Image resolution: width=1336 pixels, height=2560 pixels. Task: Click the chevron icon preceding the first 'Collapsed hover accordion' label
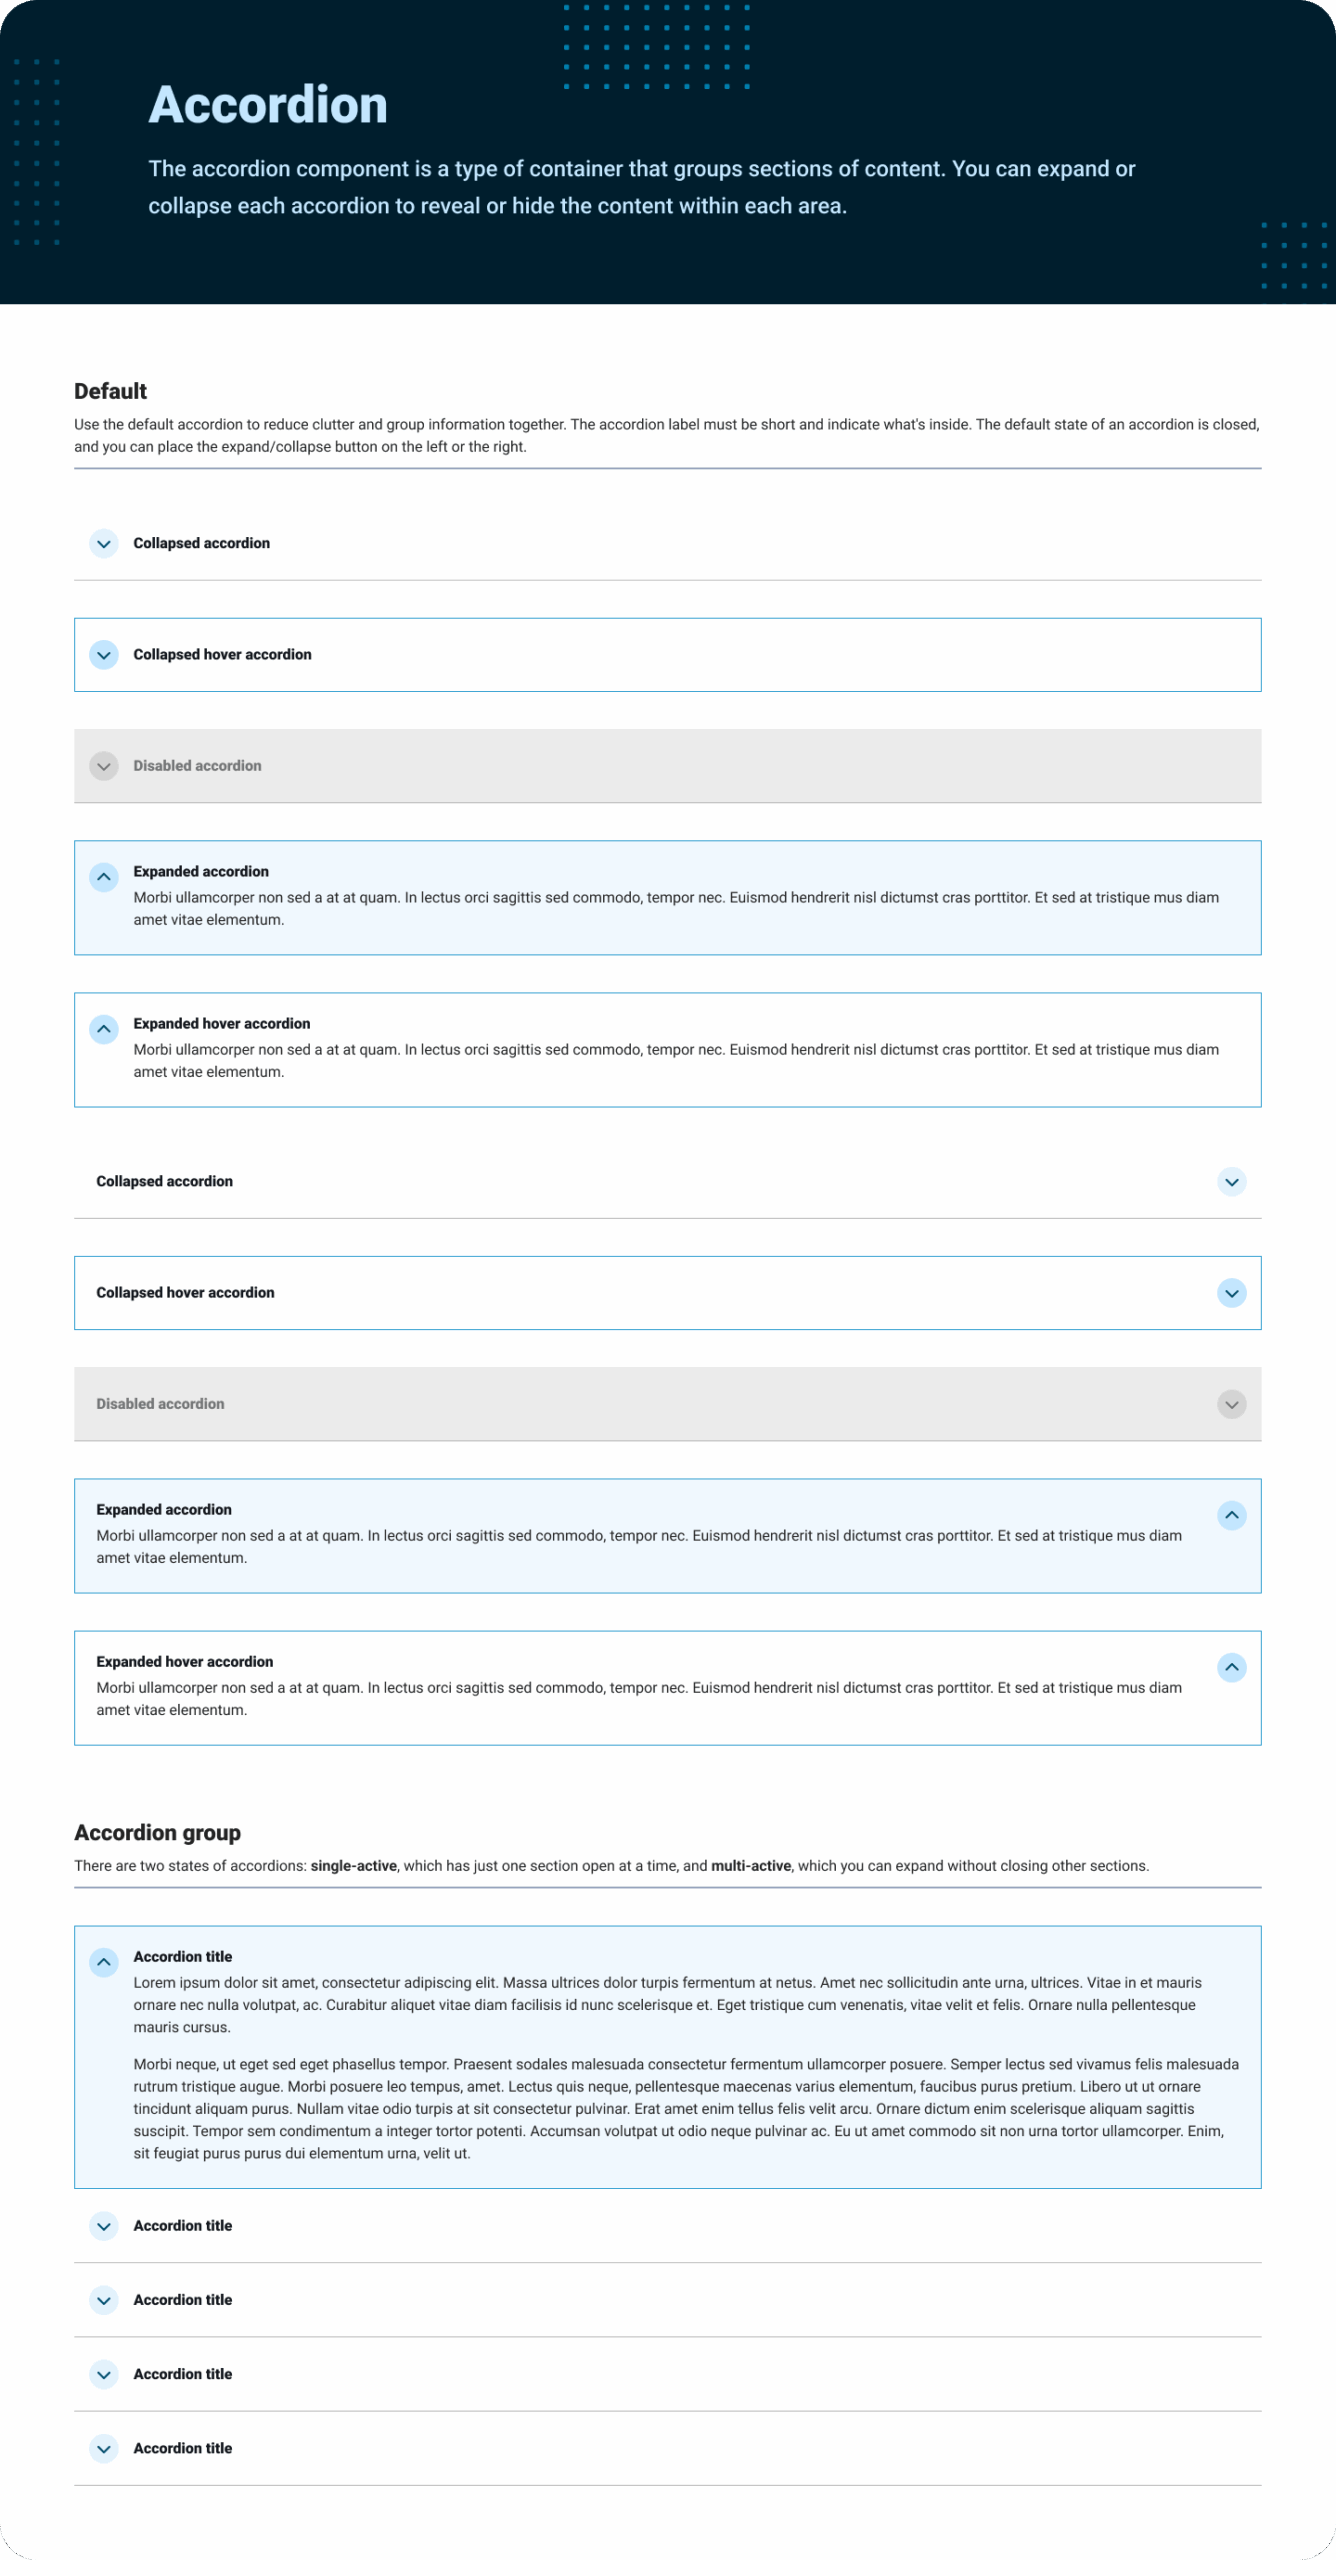104,654
